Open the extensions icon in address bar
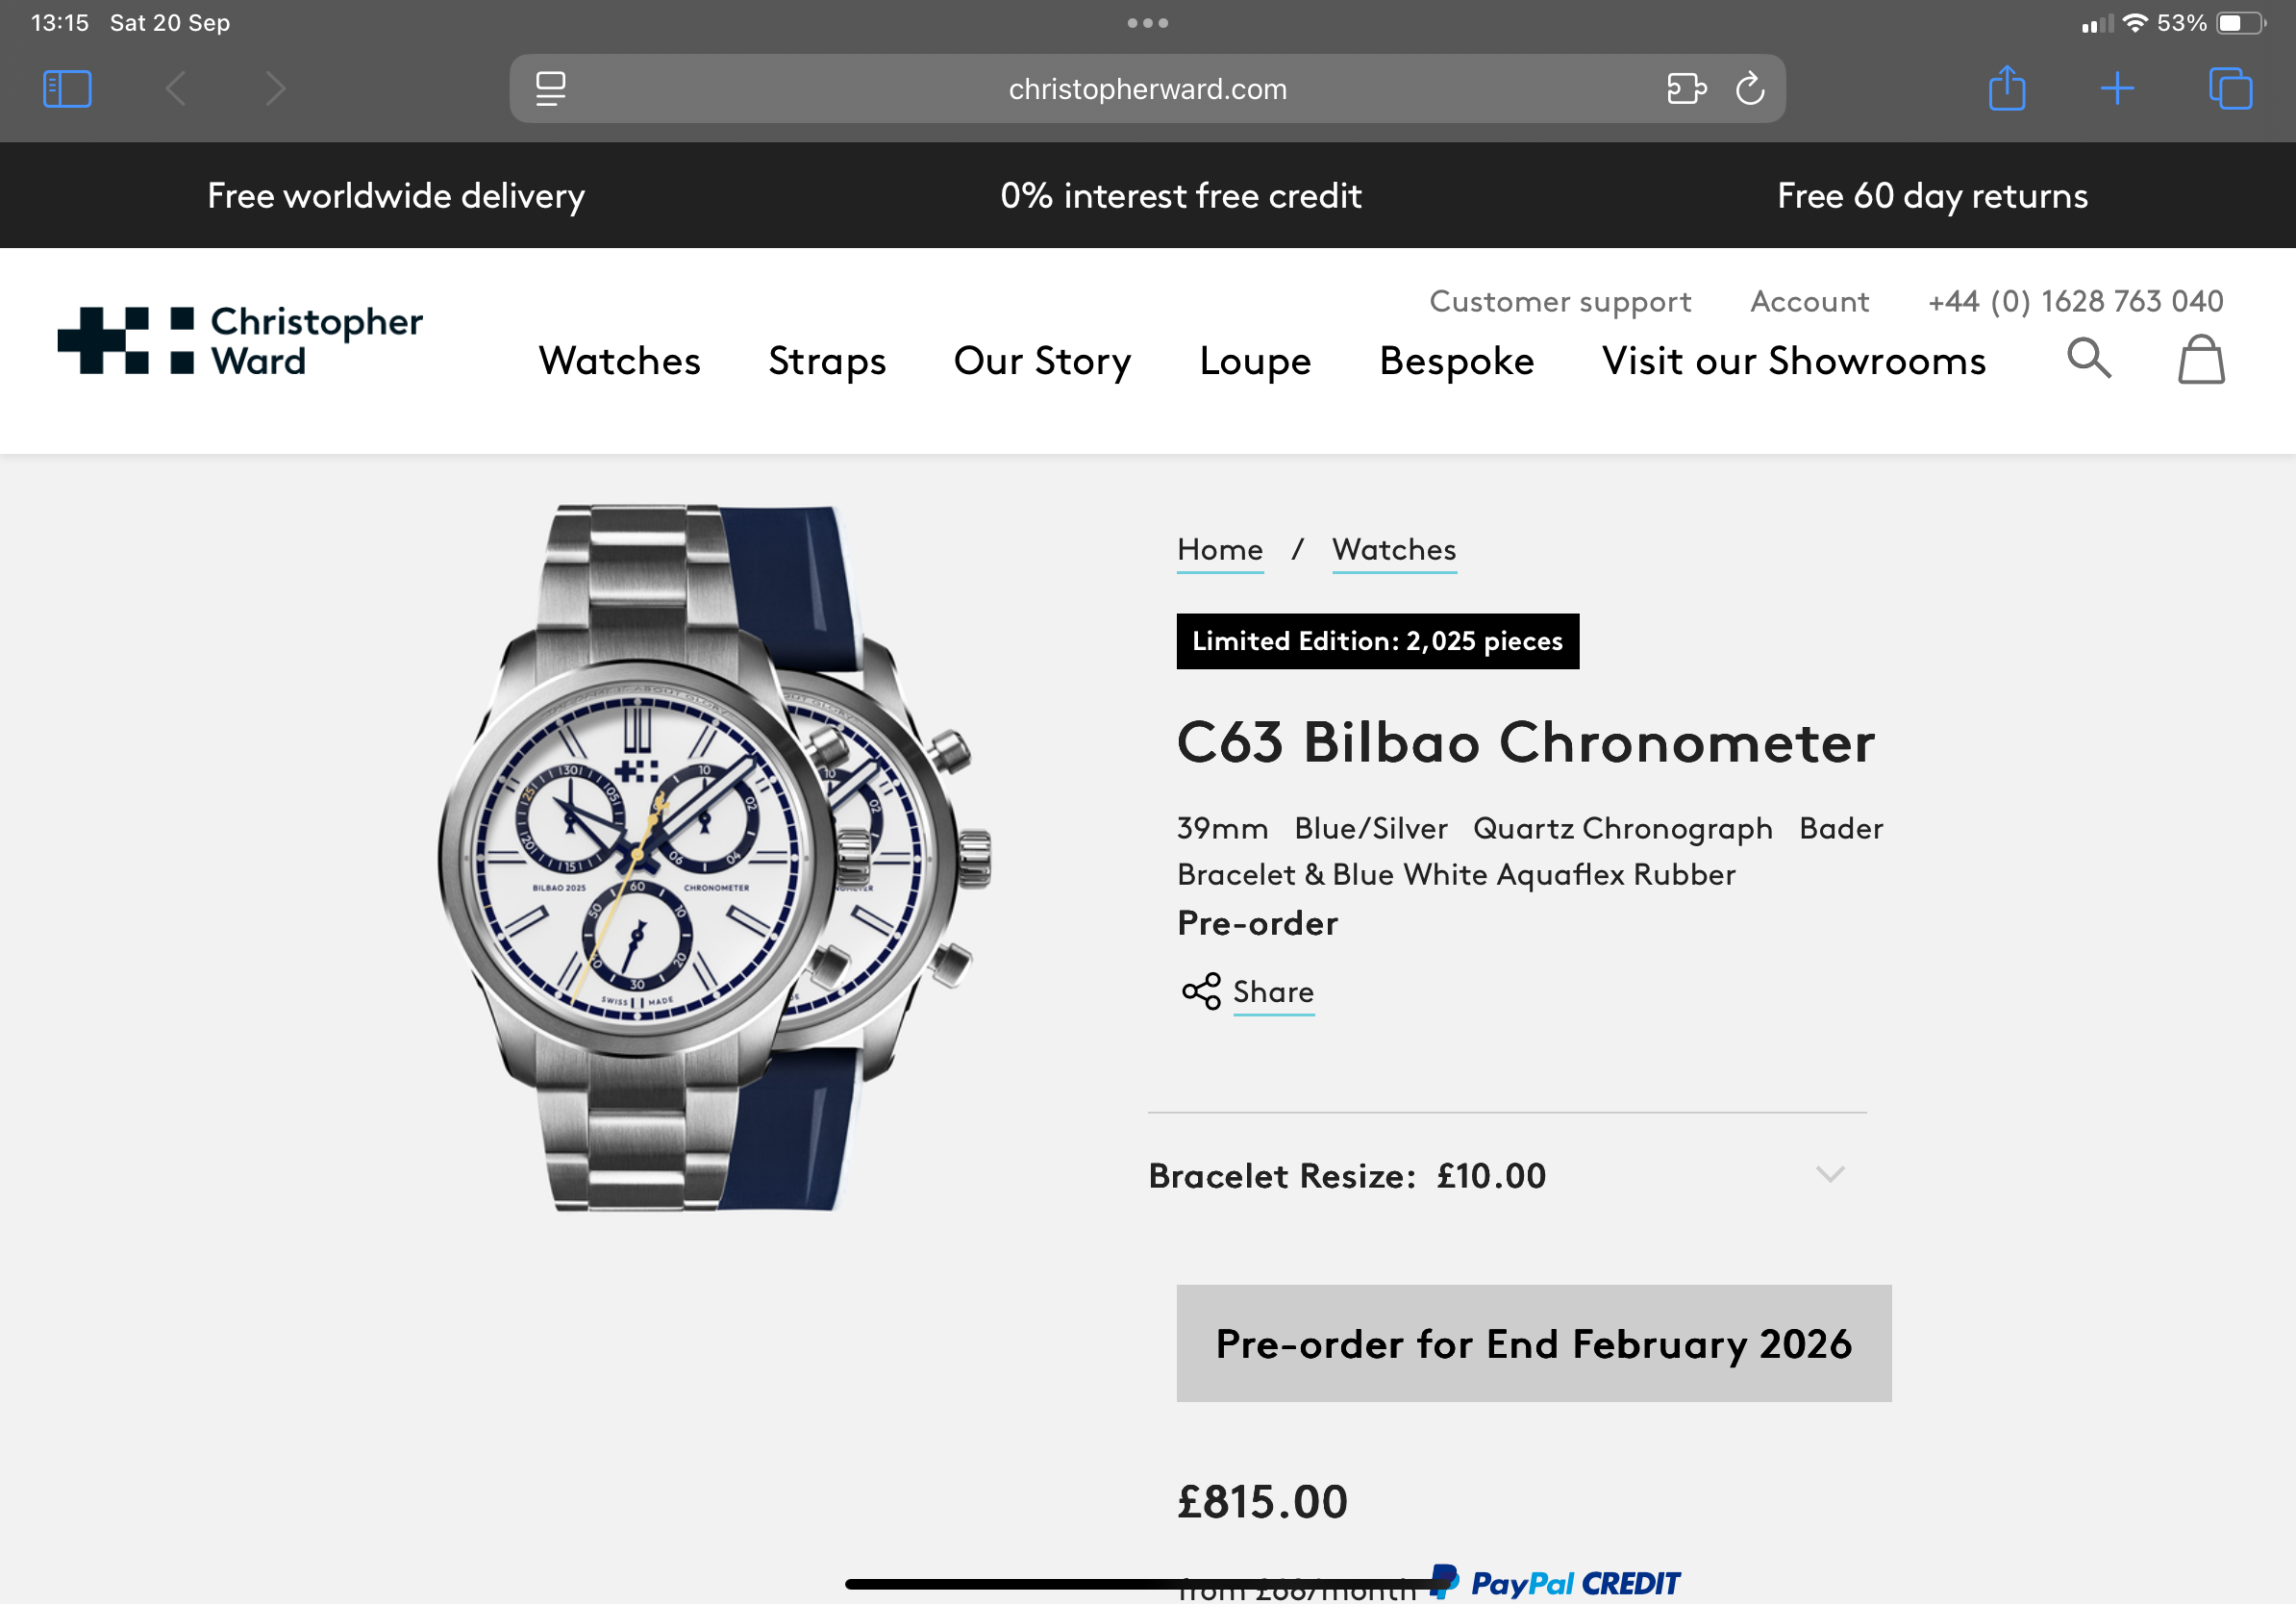This screenshot has width=2296, height=1604. 1686,89
